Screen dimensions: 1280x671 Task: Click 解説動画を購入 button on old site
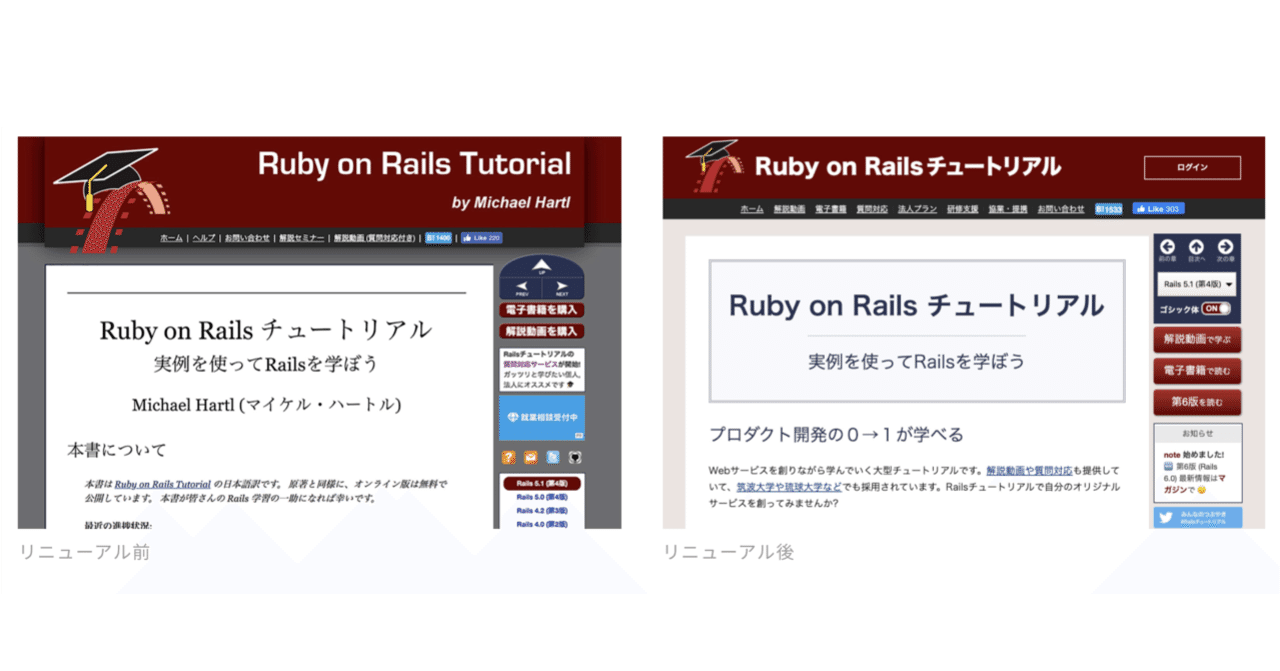coord(542,331)
